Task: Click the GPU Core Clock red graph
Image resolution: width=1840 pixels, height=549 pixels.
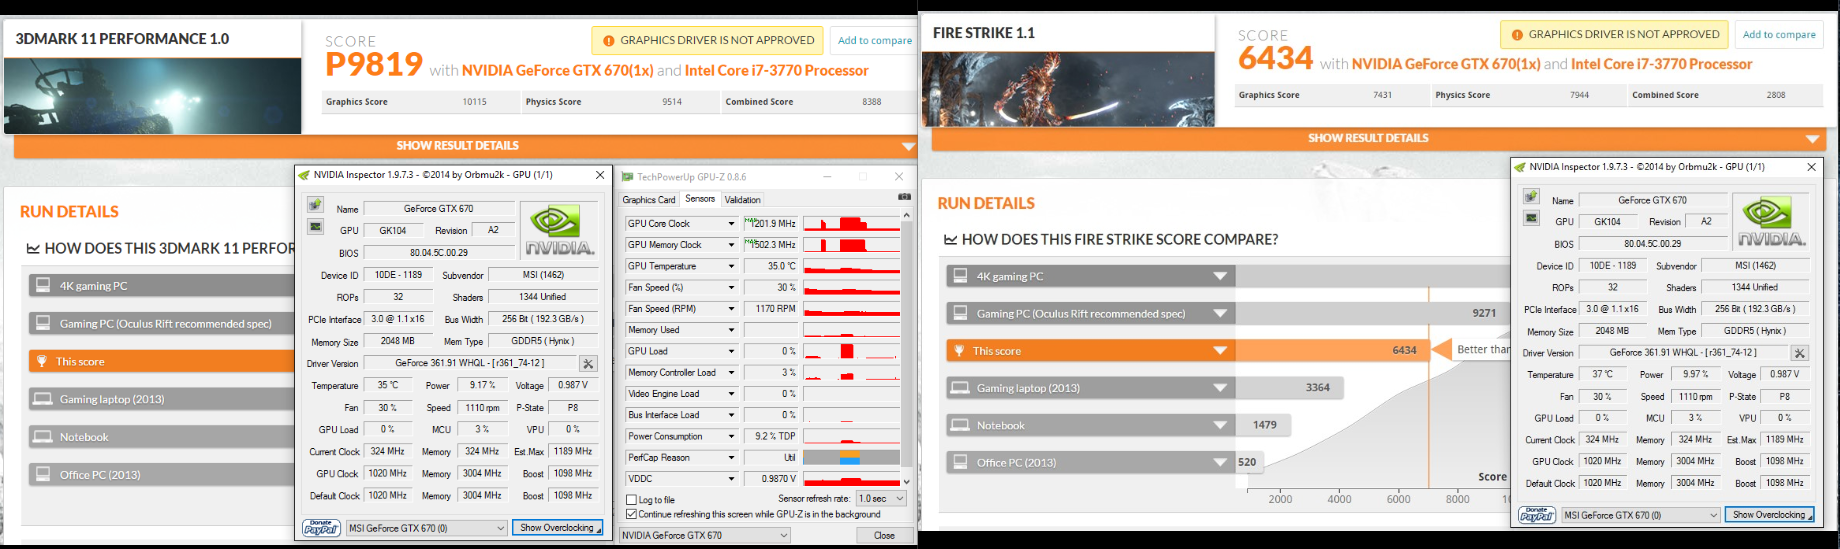Action: point(851,224)
